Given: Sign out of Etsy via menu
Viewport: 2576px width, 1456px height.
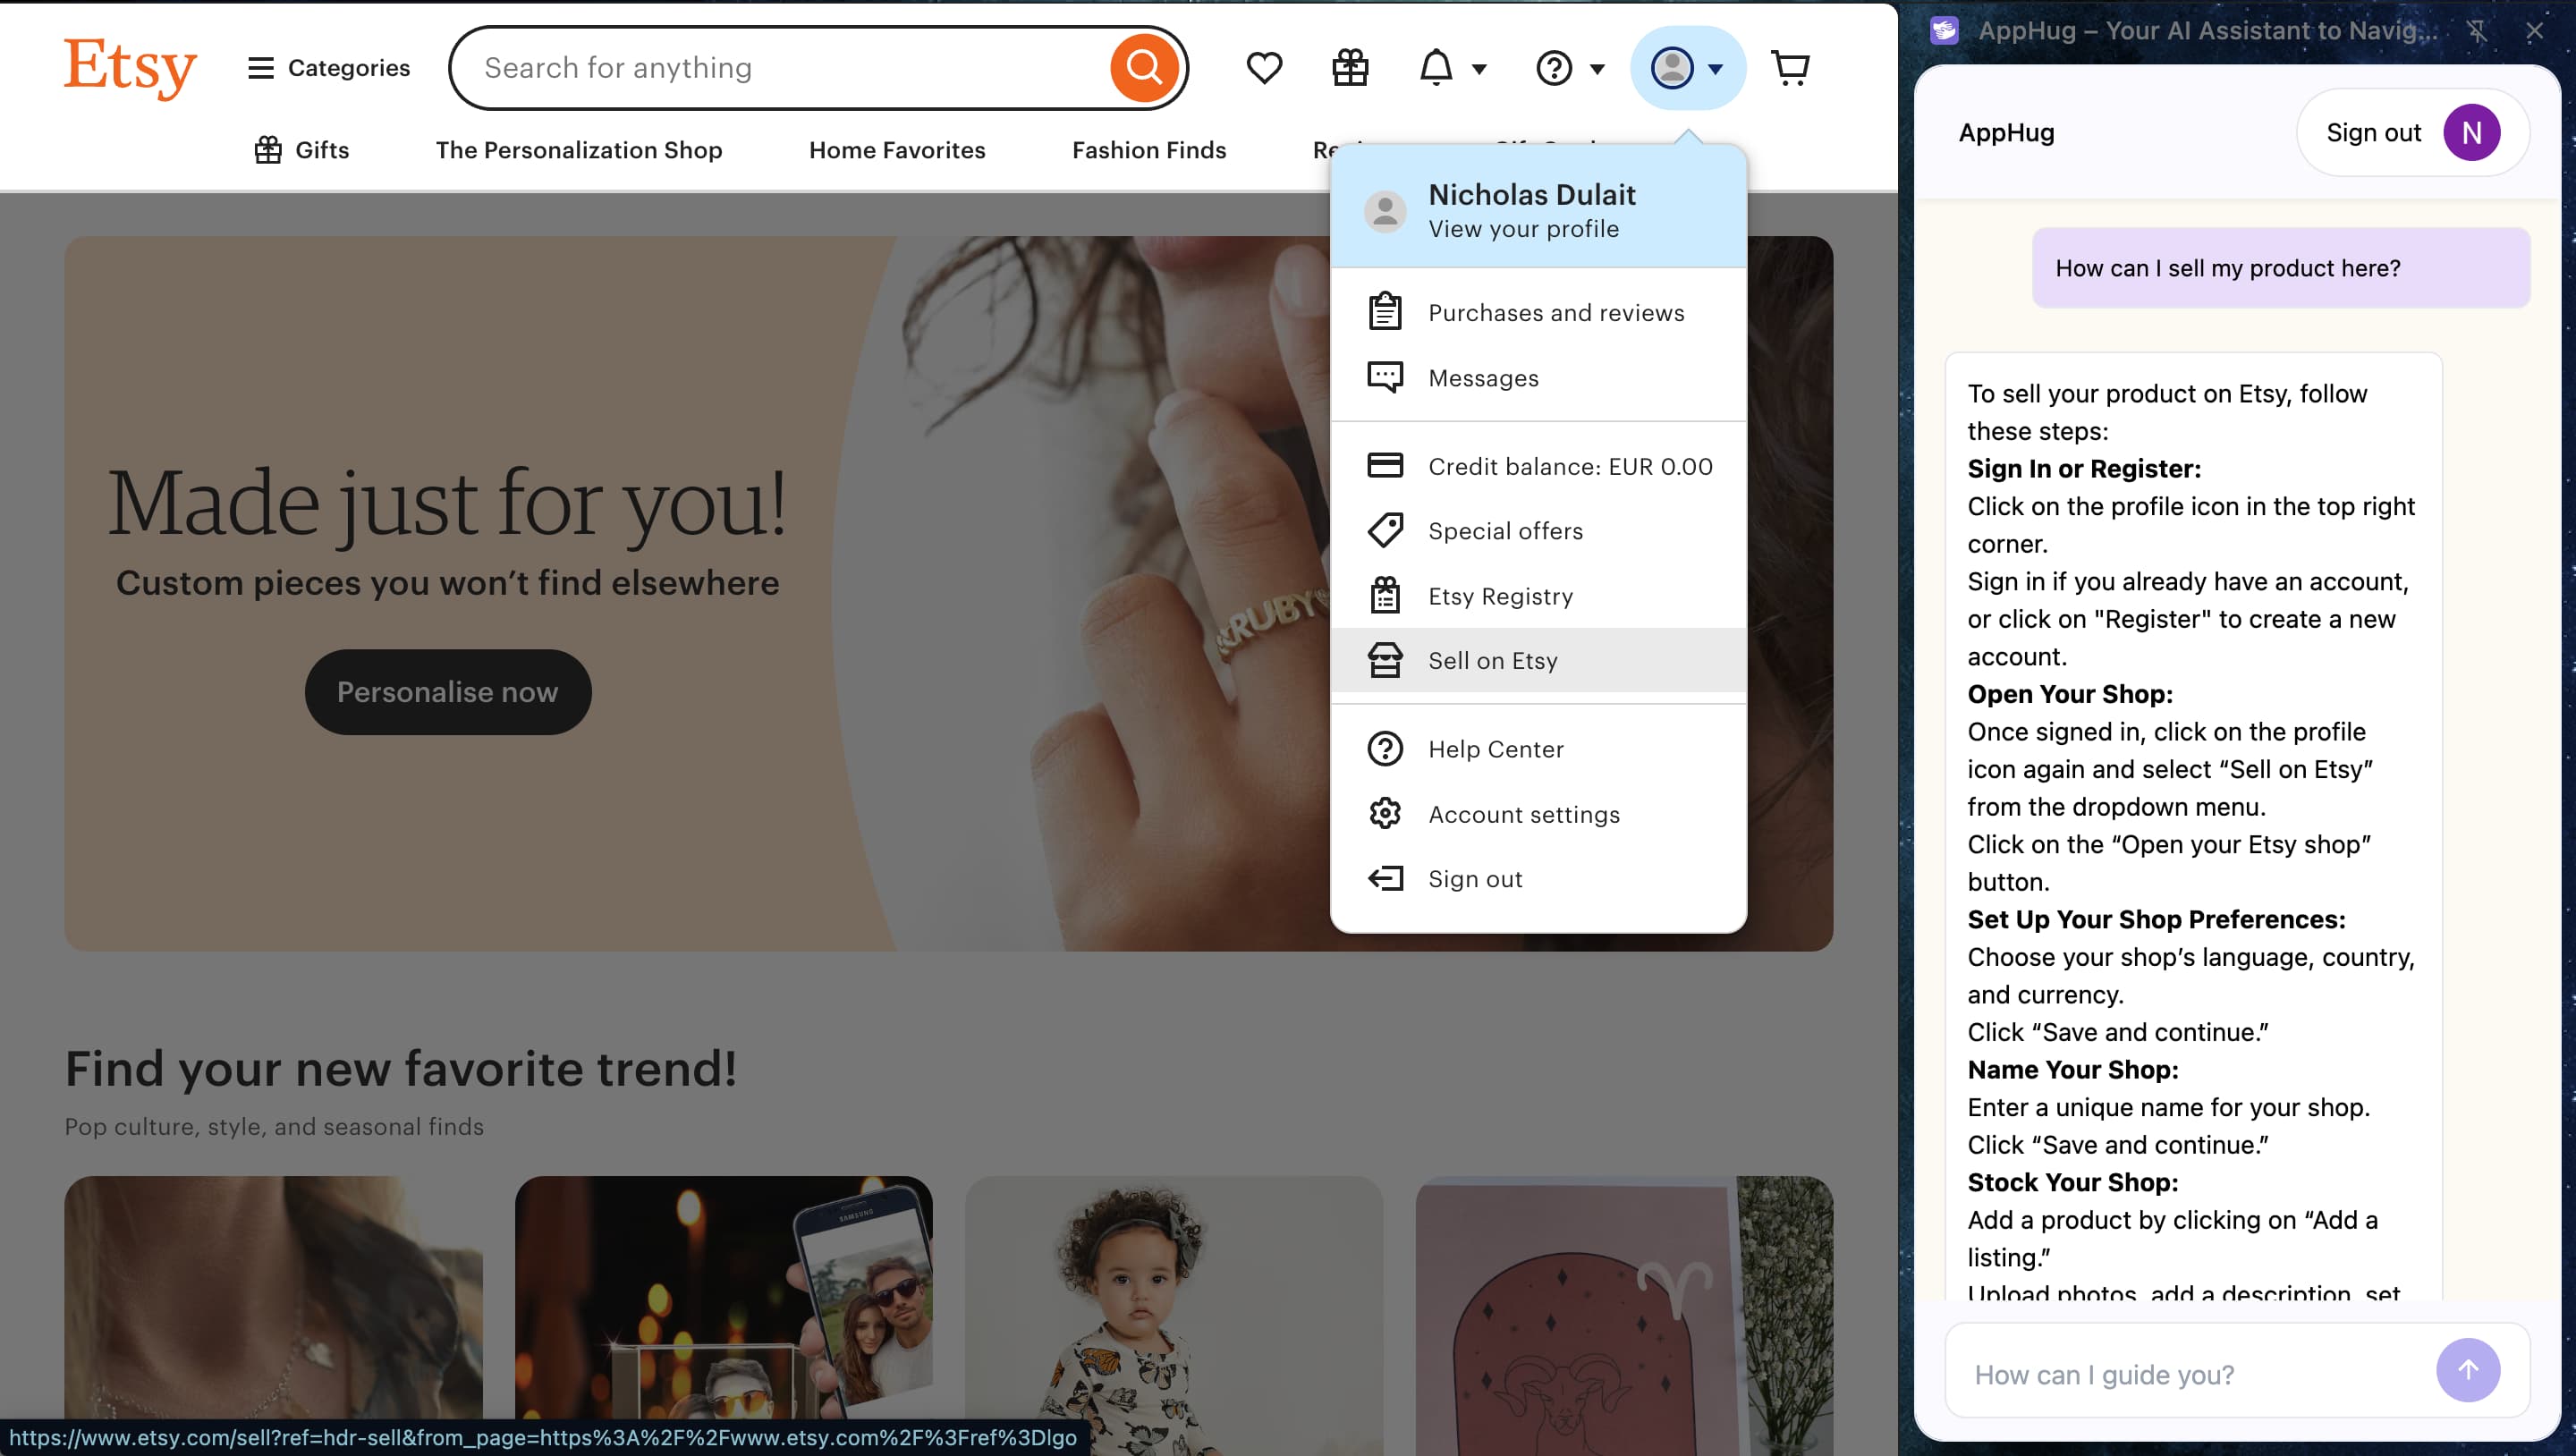Looking at the screenshot, I should (1539, 879).
